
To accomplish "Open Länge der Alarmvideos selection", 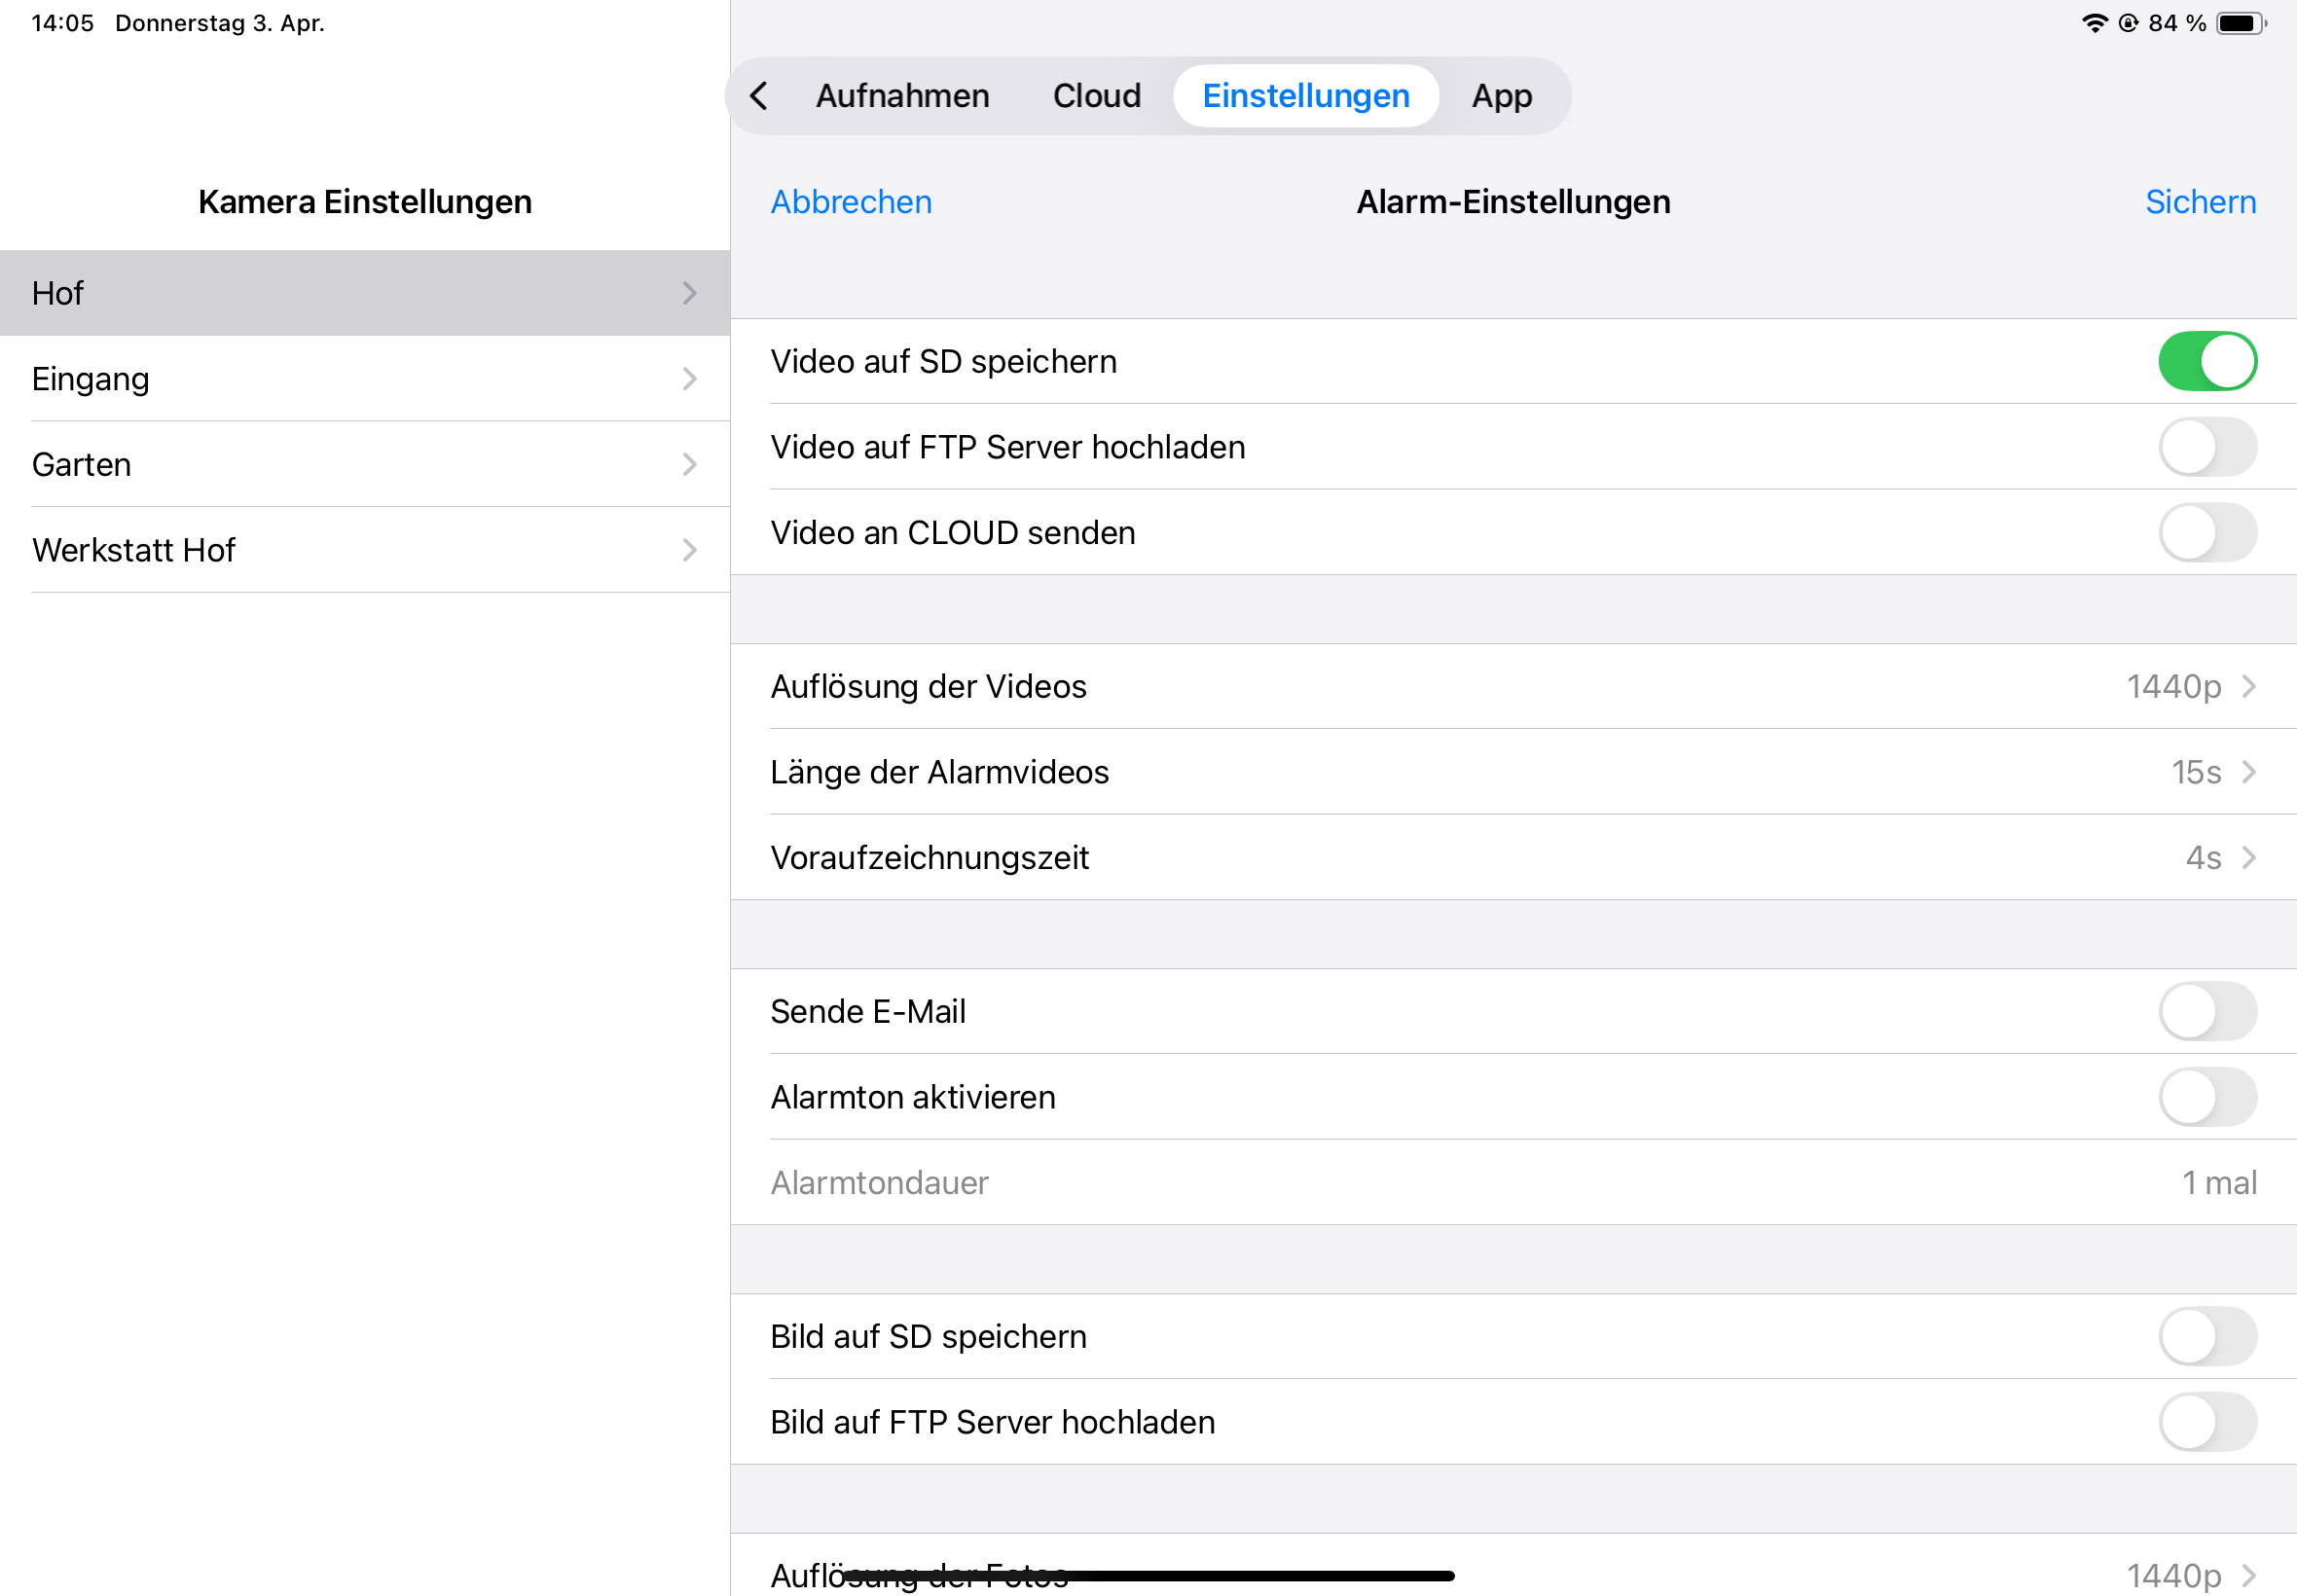I will point(1512,772).
